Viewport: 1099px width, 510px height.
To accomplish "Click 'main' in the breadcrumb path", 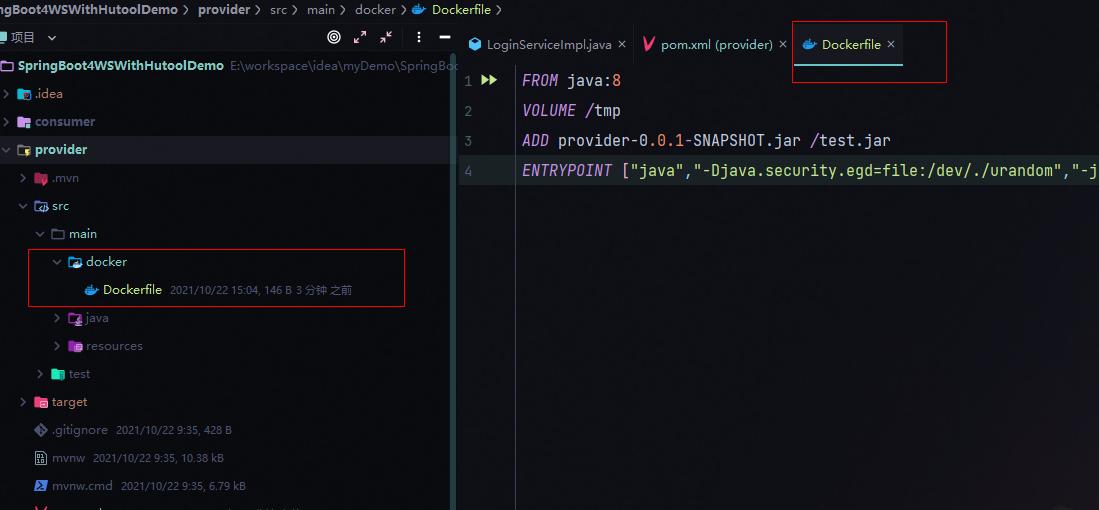I will click(x=323, y=10).
